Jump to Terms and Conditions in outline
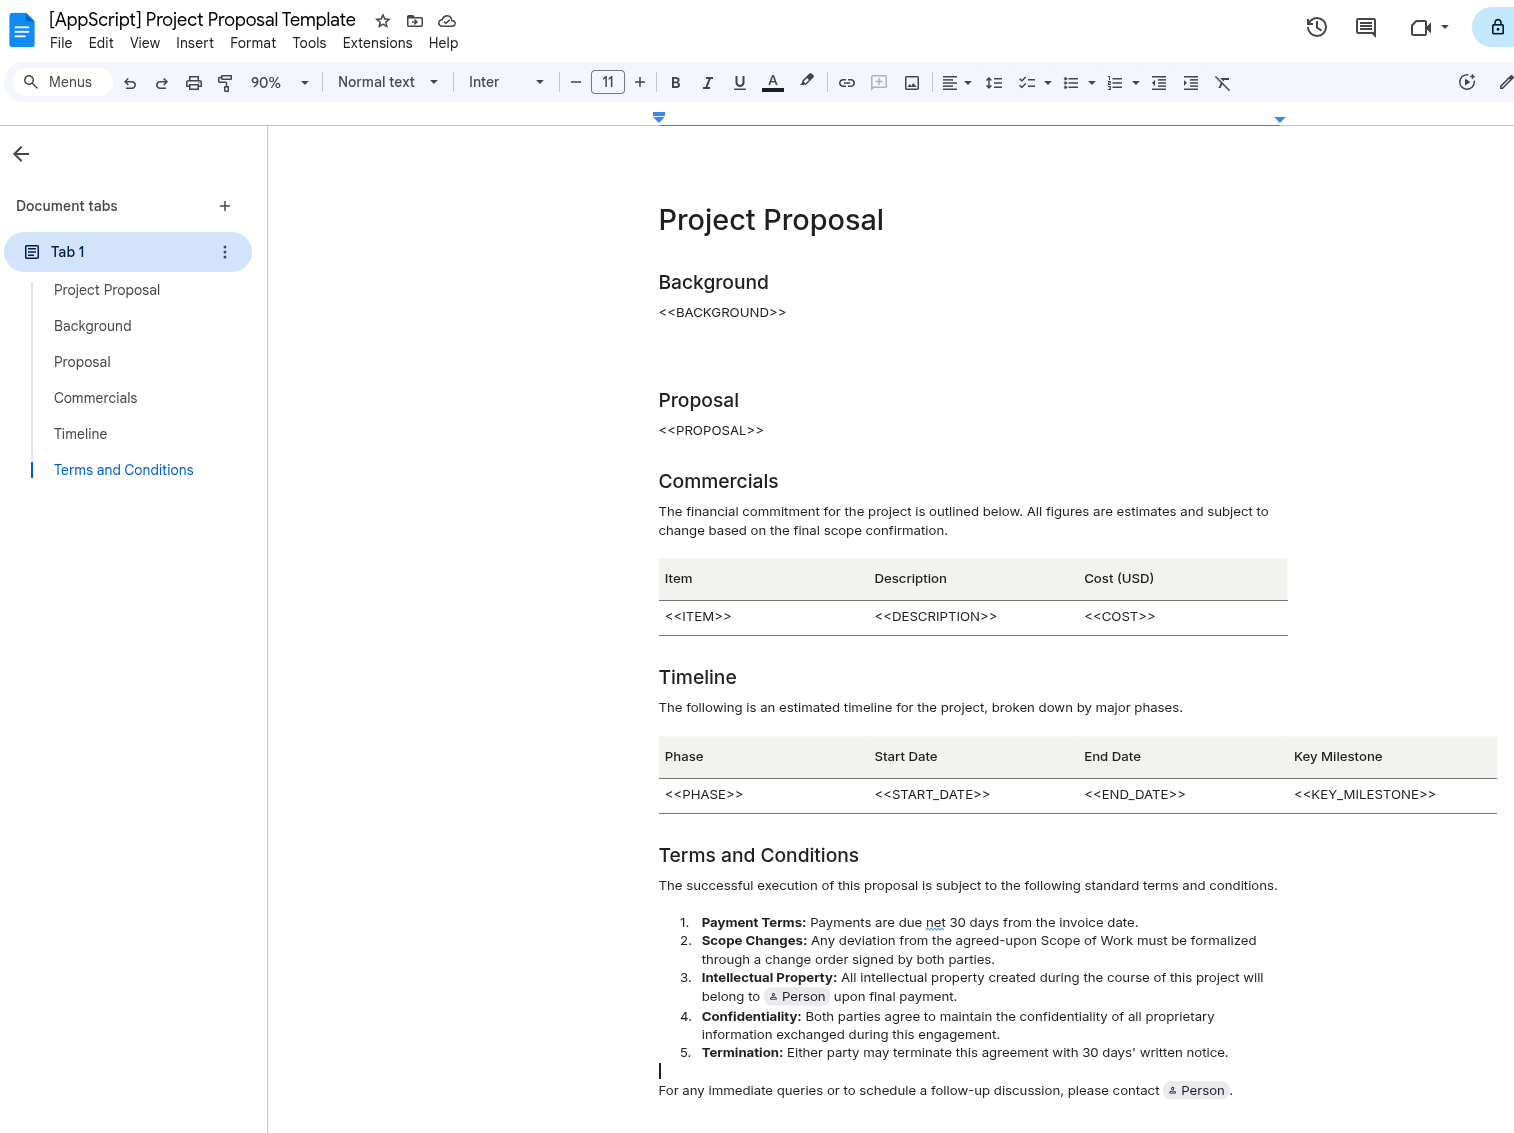 [x=124, y=470]
